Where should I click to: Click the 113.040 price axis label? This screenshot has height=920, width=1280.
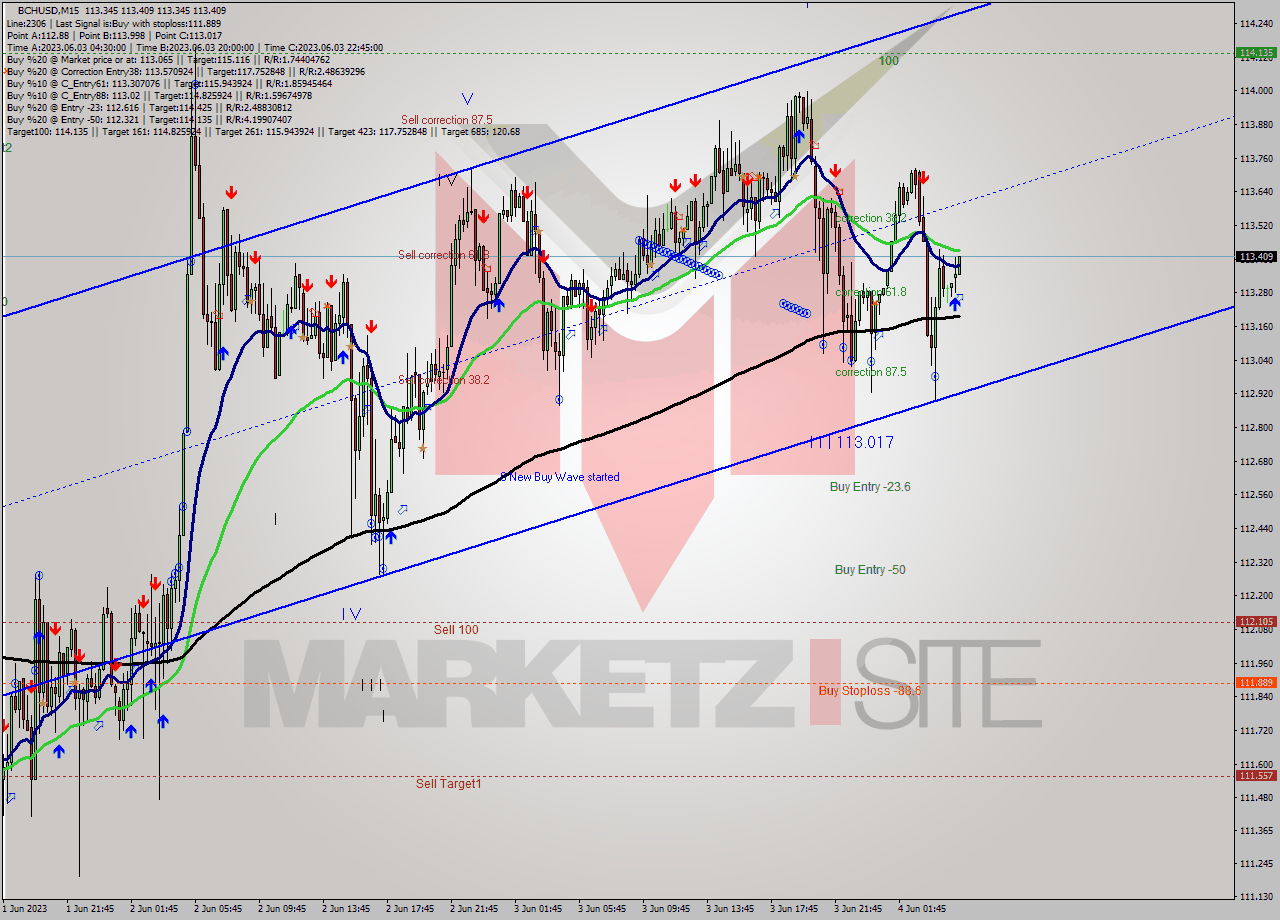[x=1255, y=360]
